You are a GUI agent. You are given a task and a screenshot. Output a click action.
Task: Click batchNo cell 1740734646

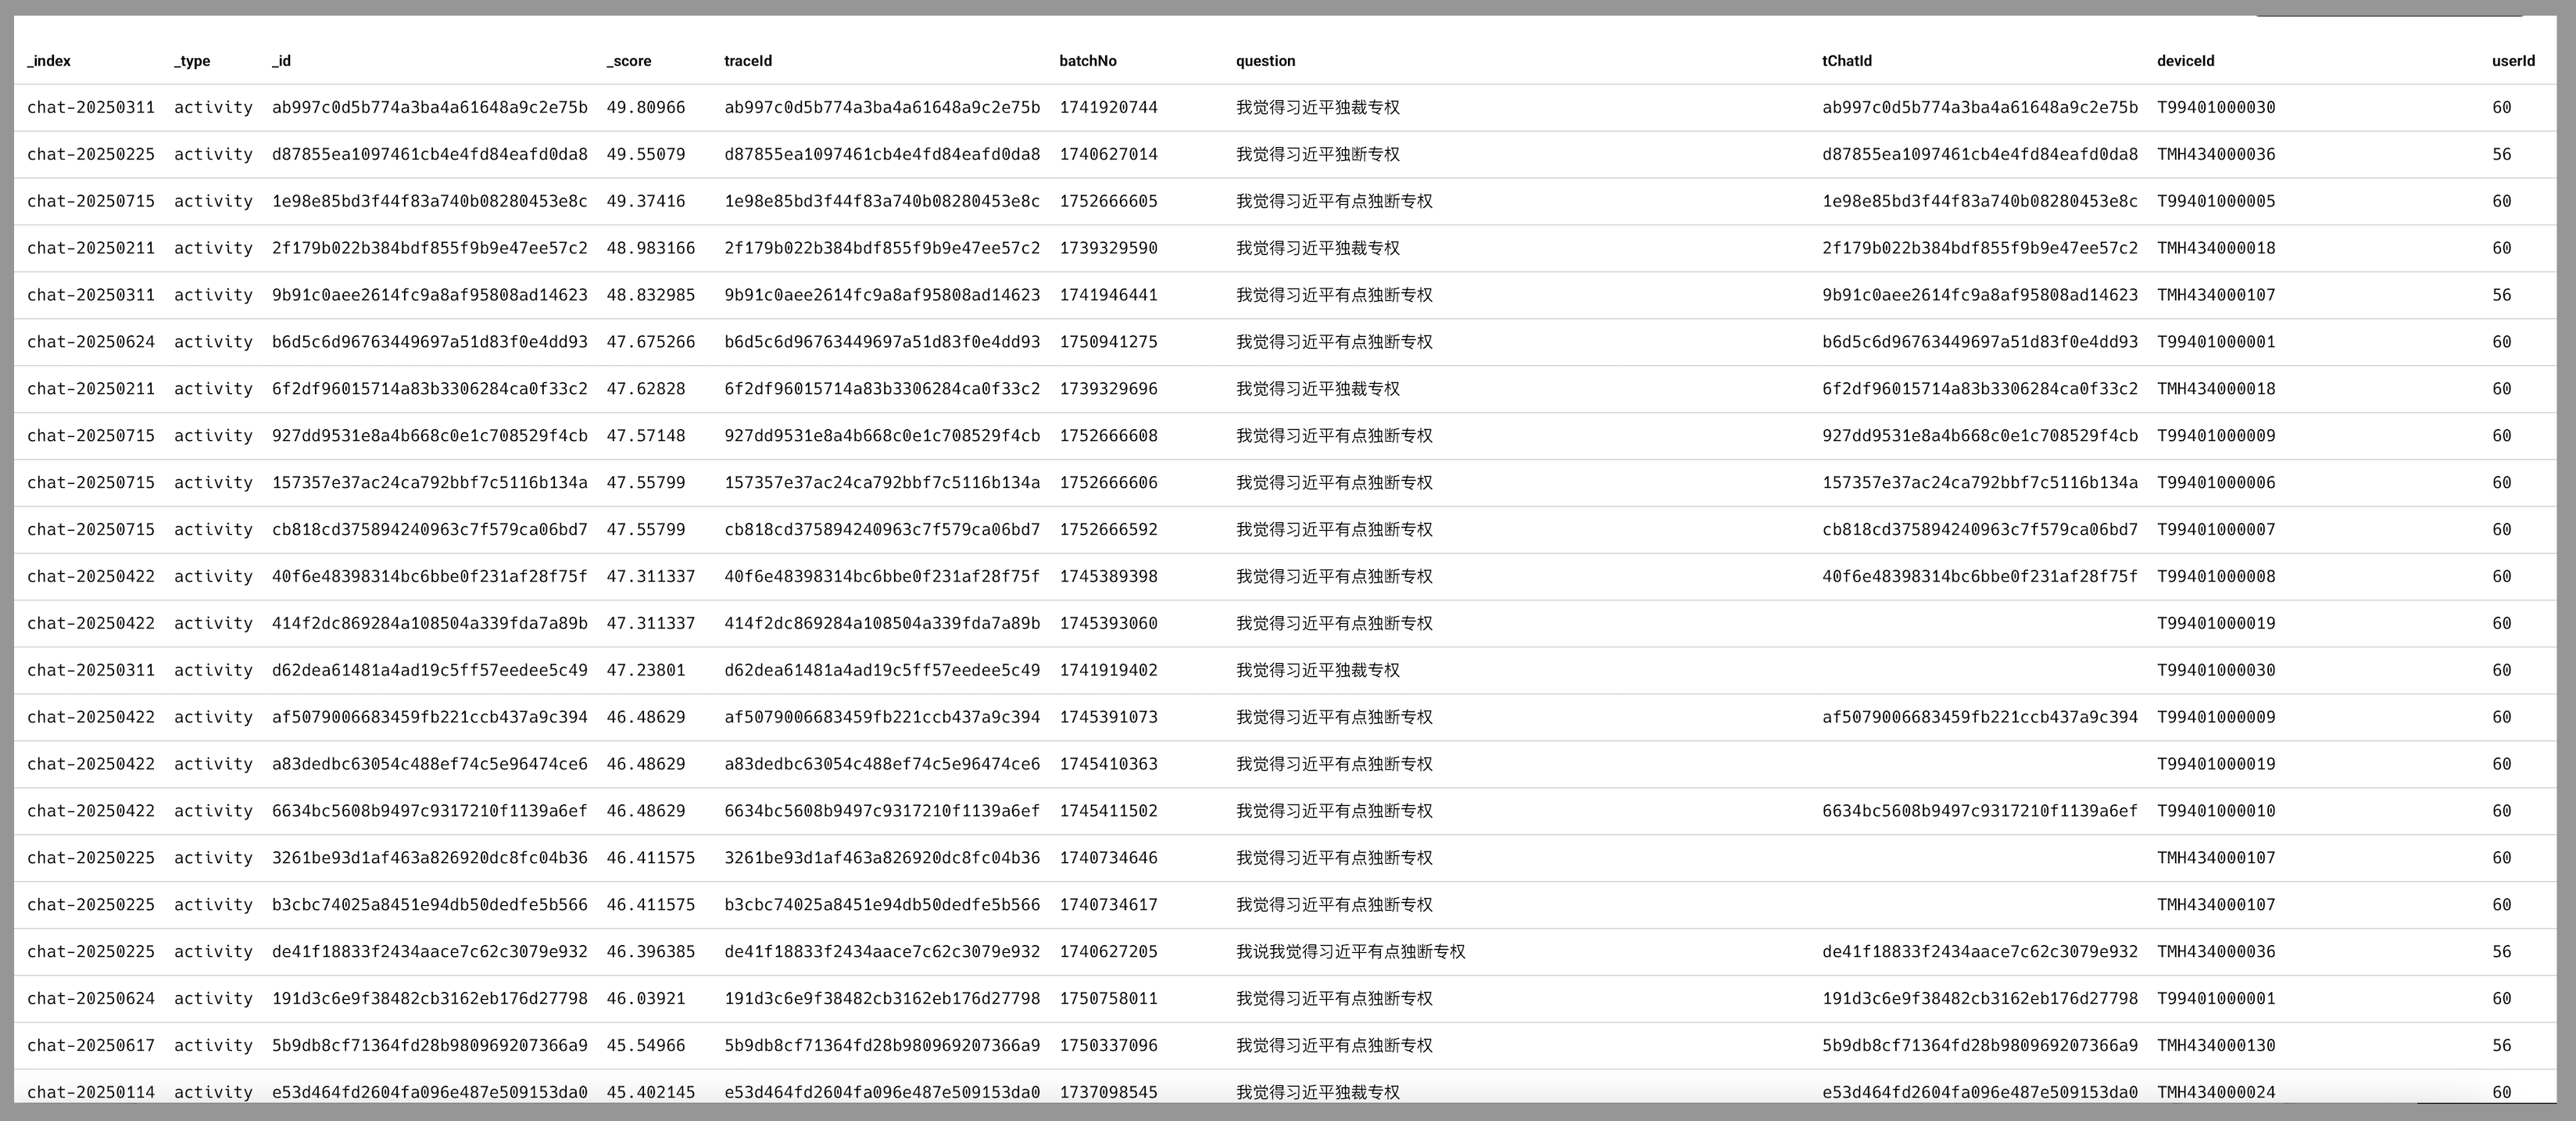1109,859
